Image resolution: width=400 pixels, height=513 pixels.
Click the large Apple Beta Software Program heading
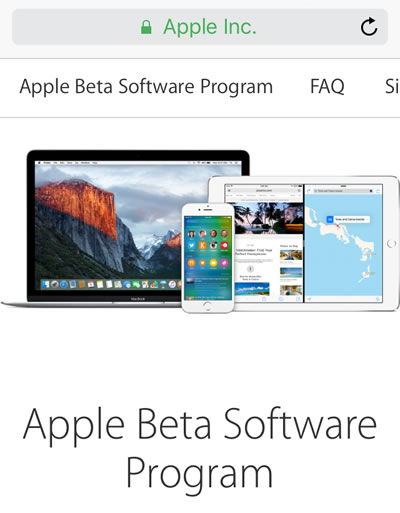click(x=200, y=448)
